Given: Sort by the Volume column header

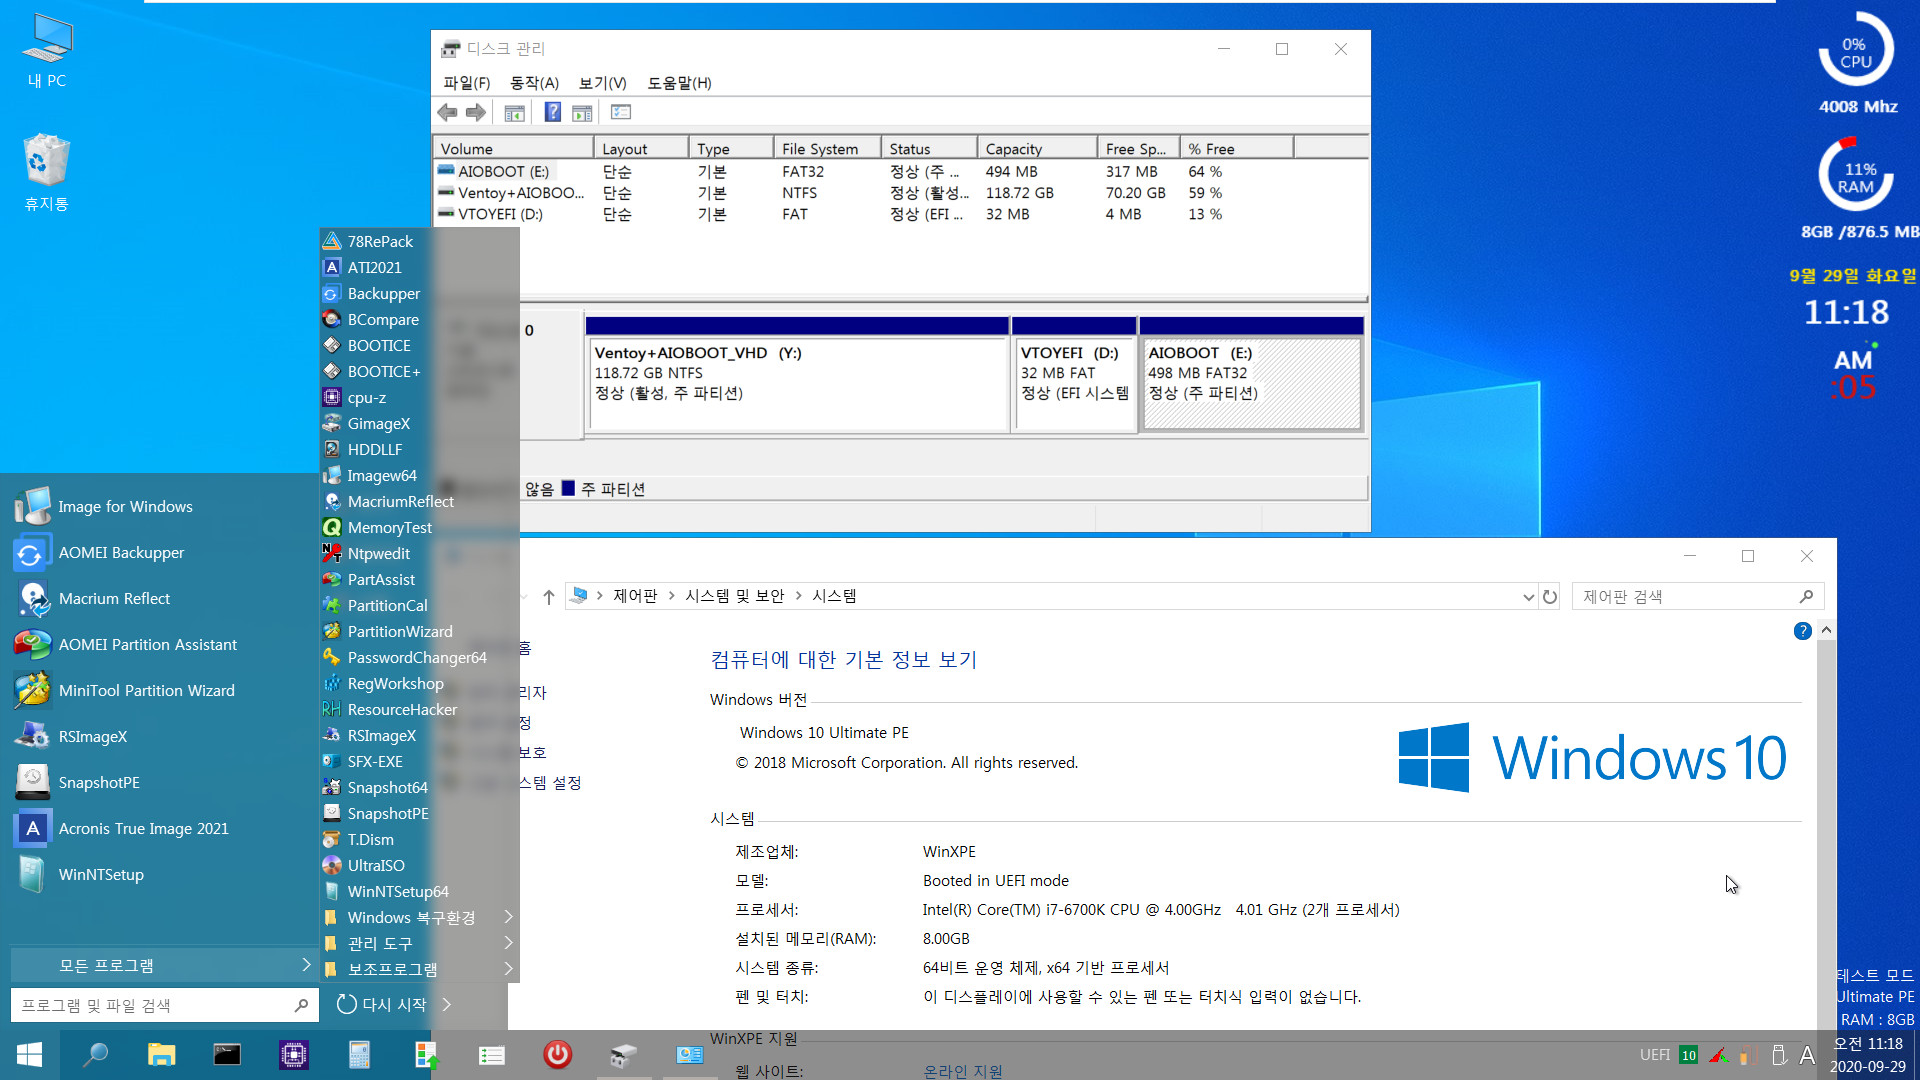Looking at the screenshot, I should (x=513, y=148).
